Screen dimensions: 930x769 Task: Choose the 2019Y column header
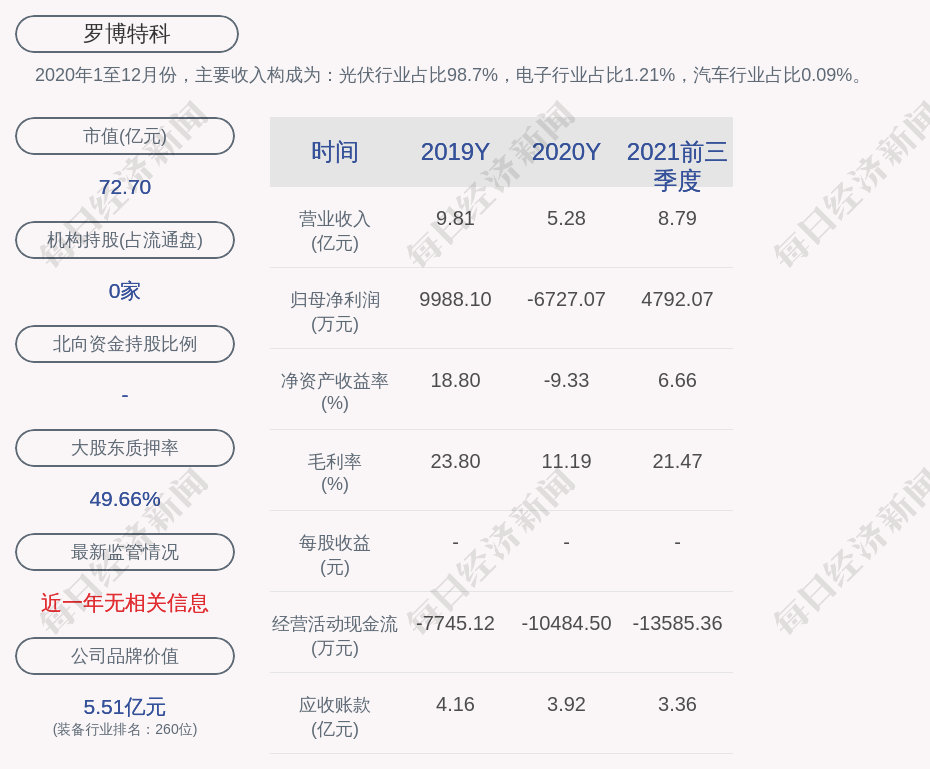coord(455,152)
